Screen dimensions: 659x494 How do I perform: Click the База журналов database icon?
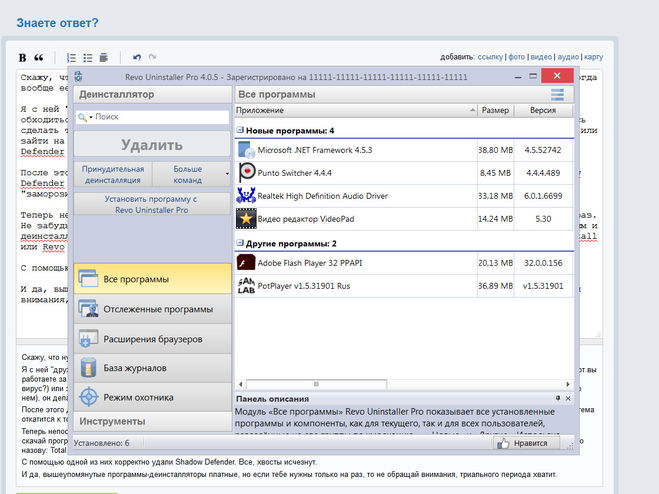pos(88,368)
